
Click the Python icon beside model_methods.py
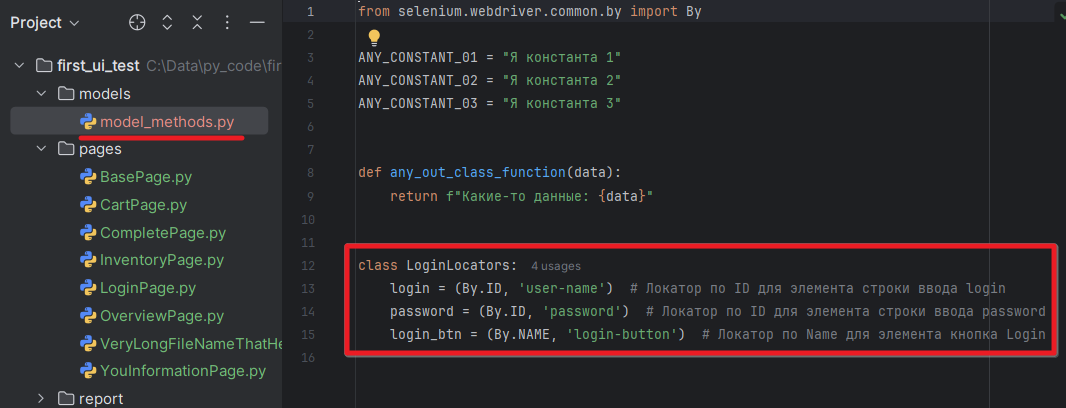[88, 122]
